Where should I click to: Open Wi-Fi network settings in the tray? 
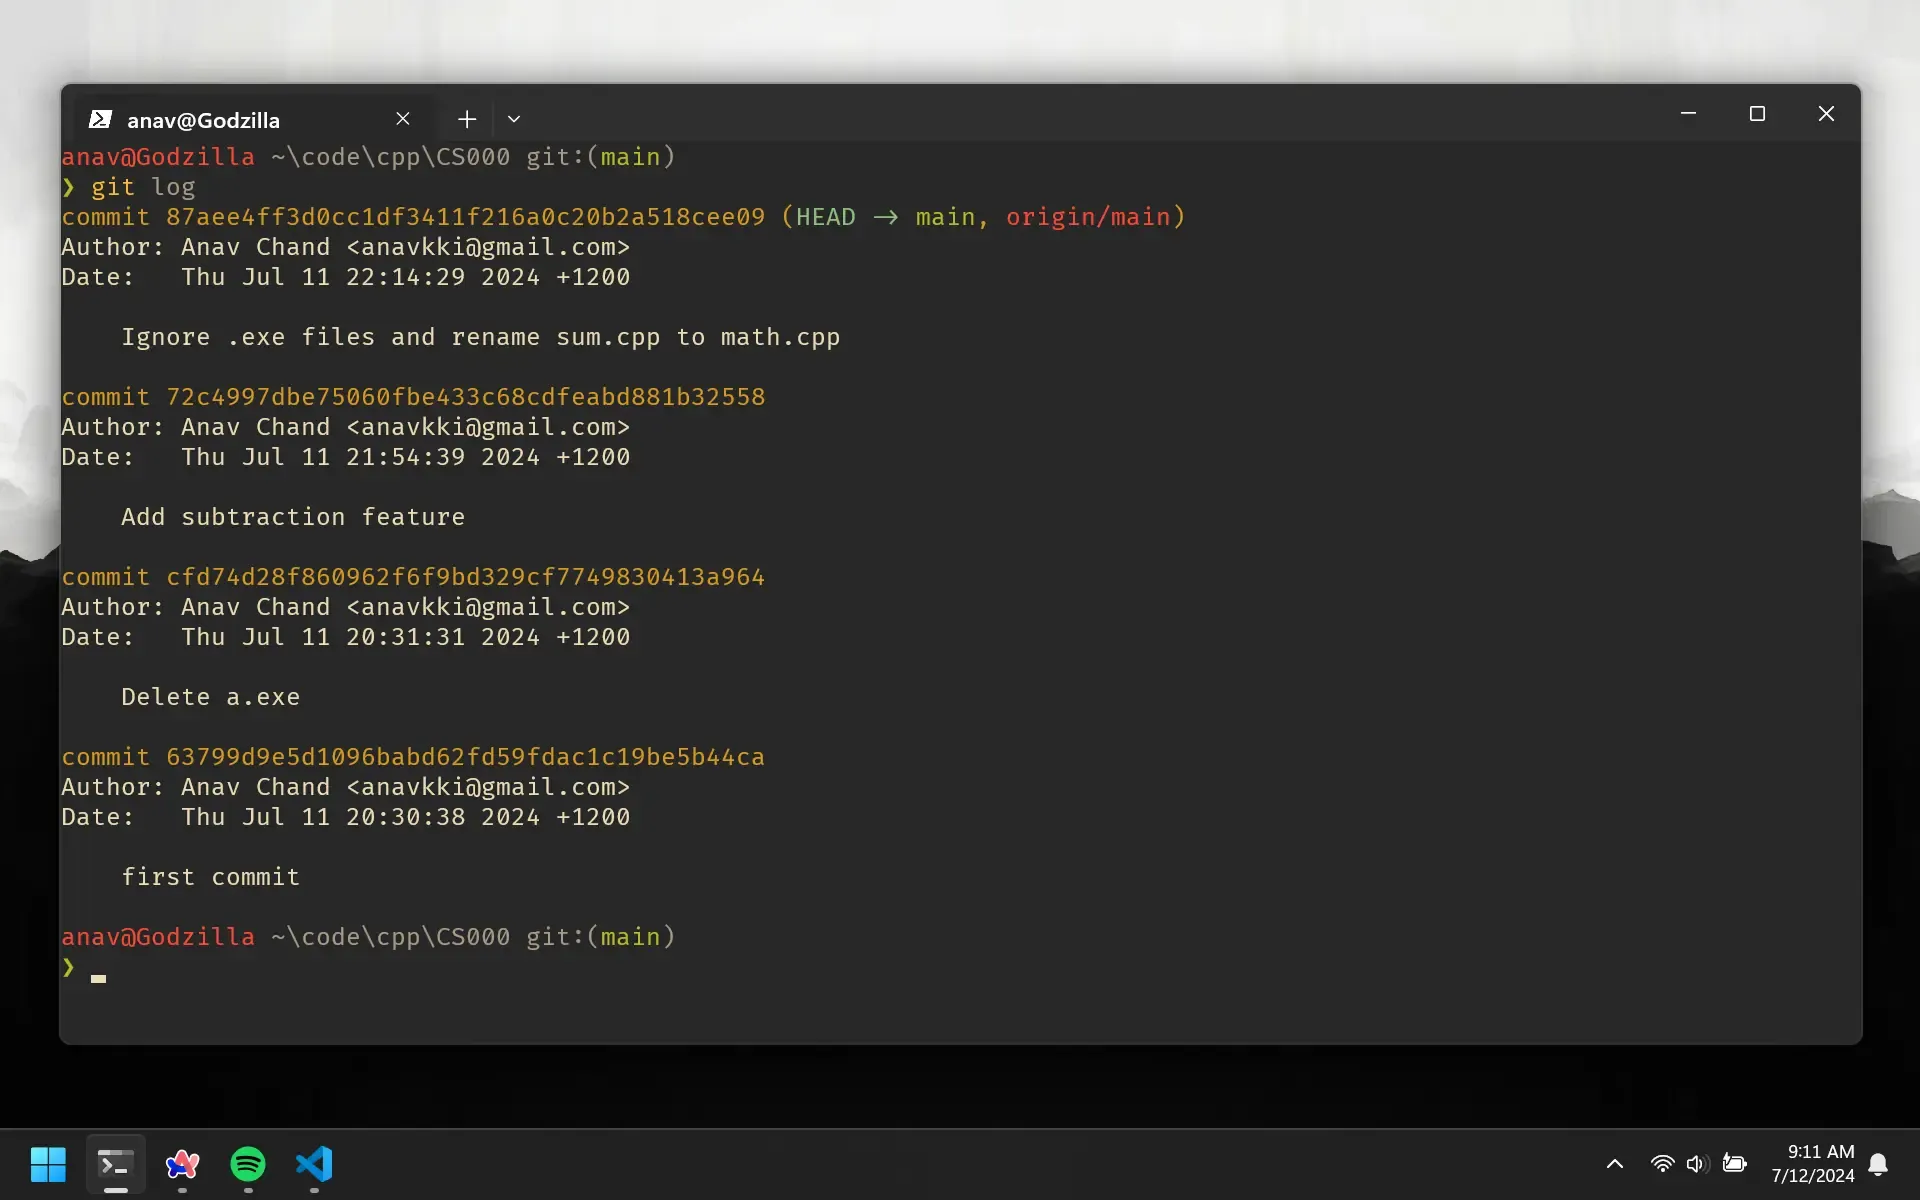(x=1662, y=1164)
